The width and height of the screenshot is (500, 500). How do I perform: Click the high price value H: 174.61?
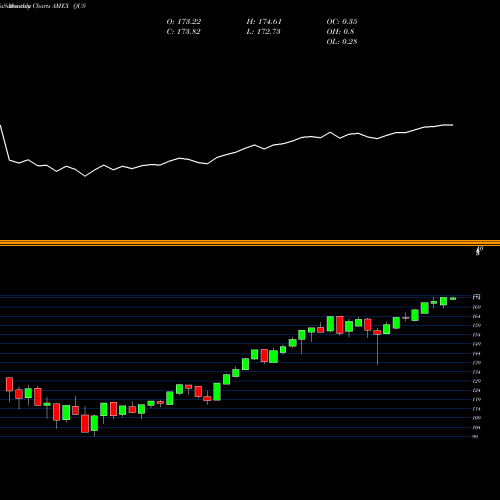point(264,22)
